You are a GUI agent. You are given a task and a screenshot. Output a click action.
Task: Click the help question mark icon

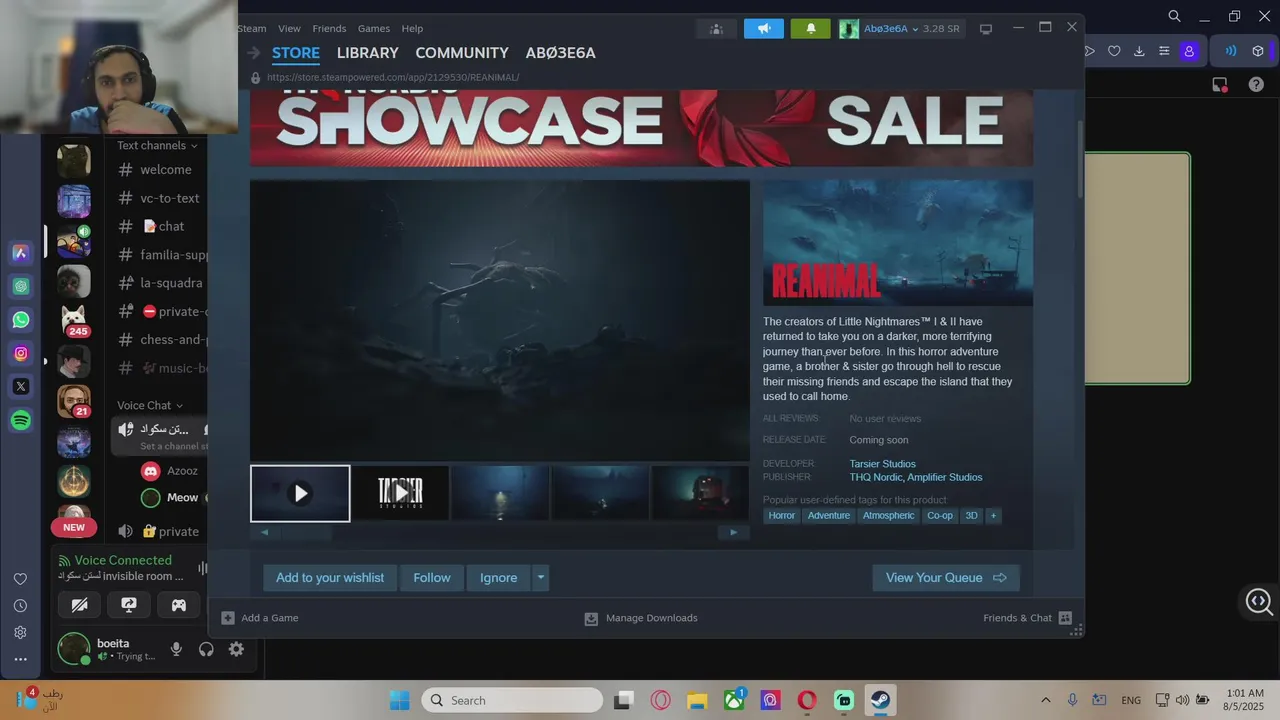pos(1256,85)
